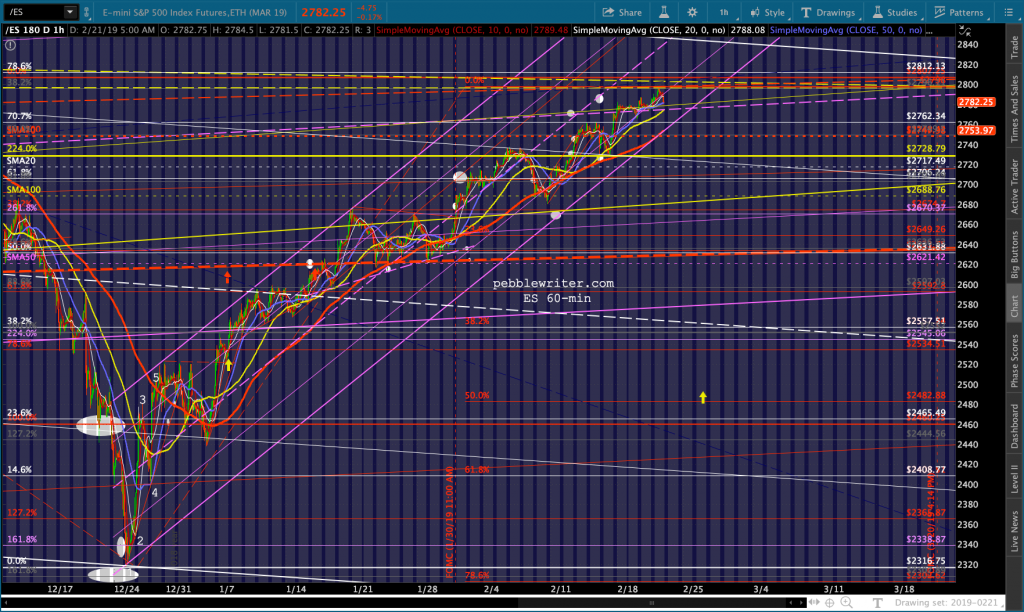Click E-mini S&P 500 Index Futures description
Viewport: 1024px width, 612px height.
point(195,12)
